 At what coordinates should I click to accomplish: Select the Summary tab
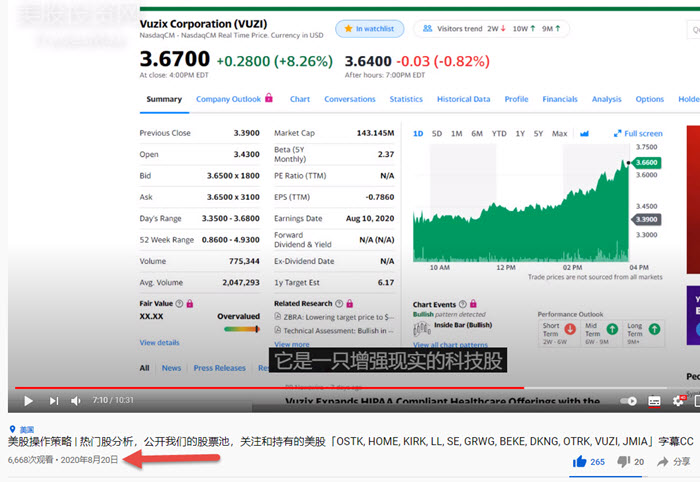click(164, 99)
